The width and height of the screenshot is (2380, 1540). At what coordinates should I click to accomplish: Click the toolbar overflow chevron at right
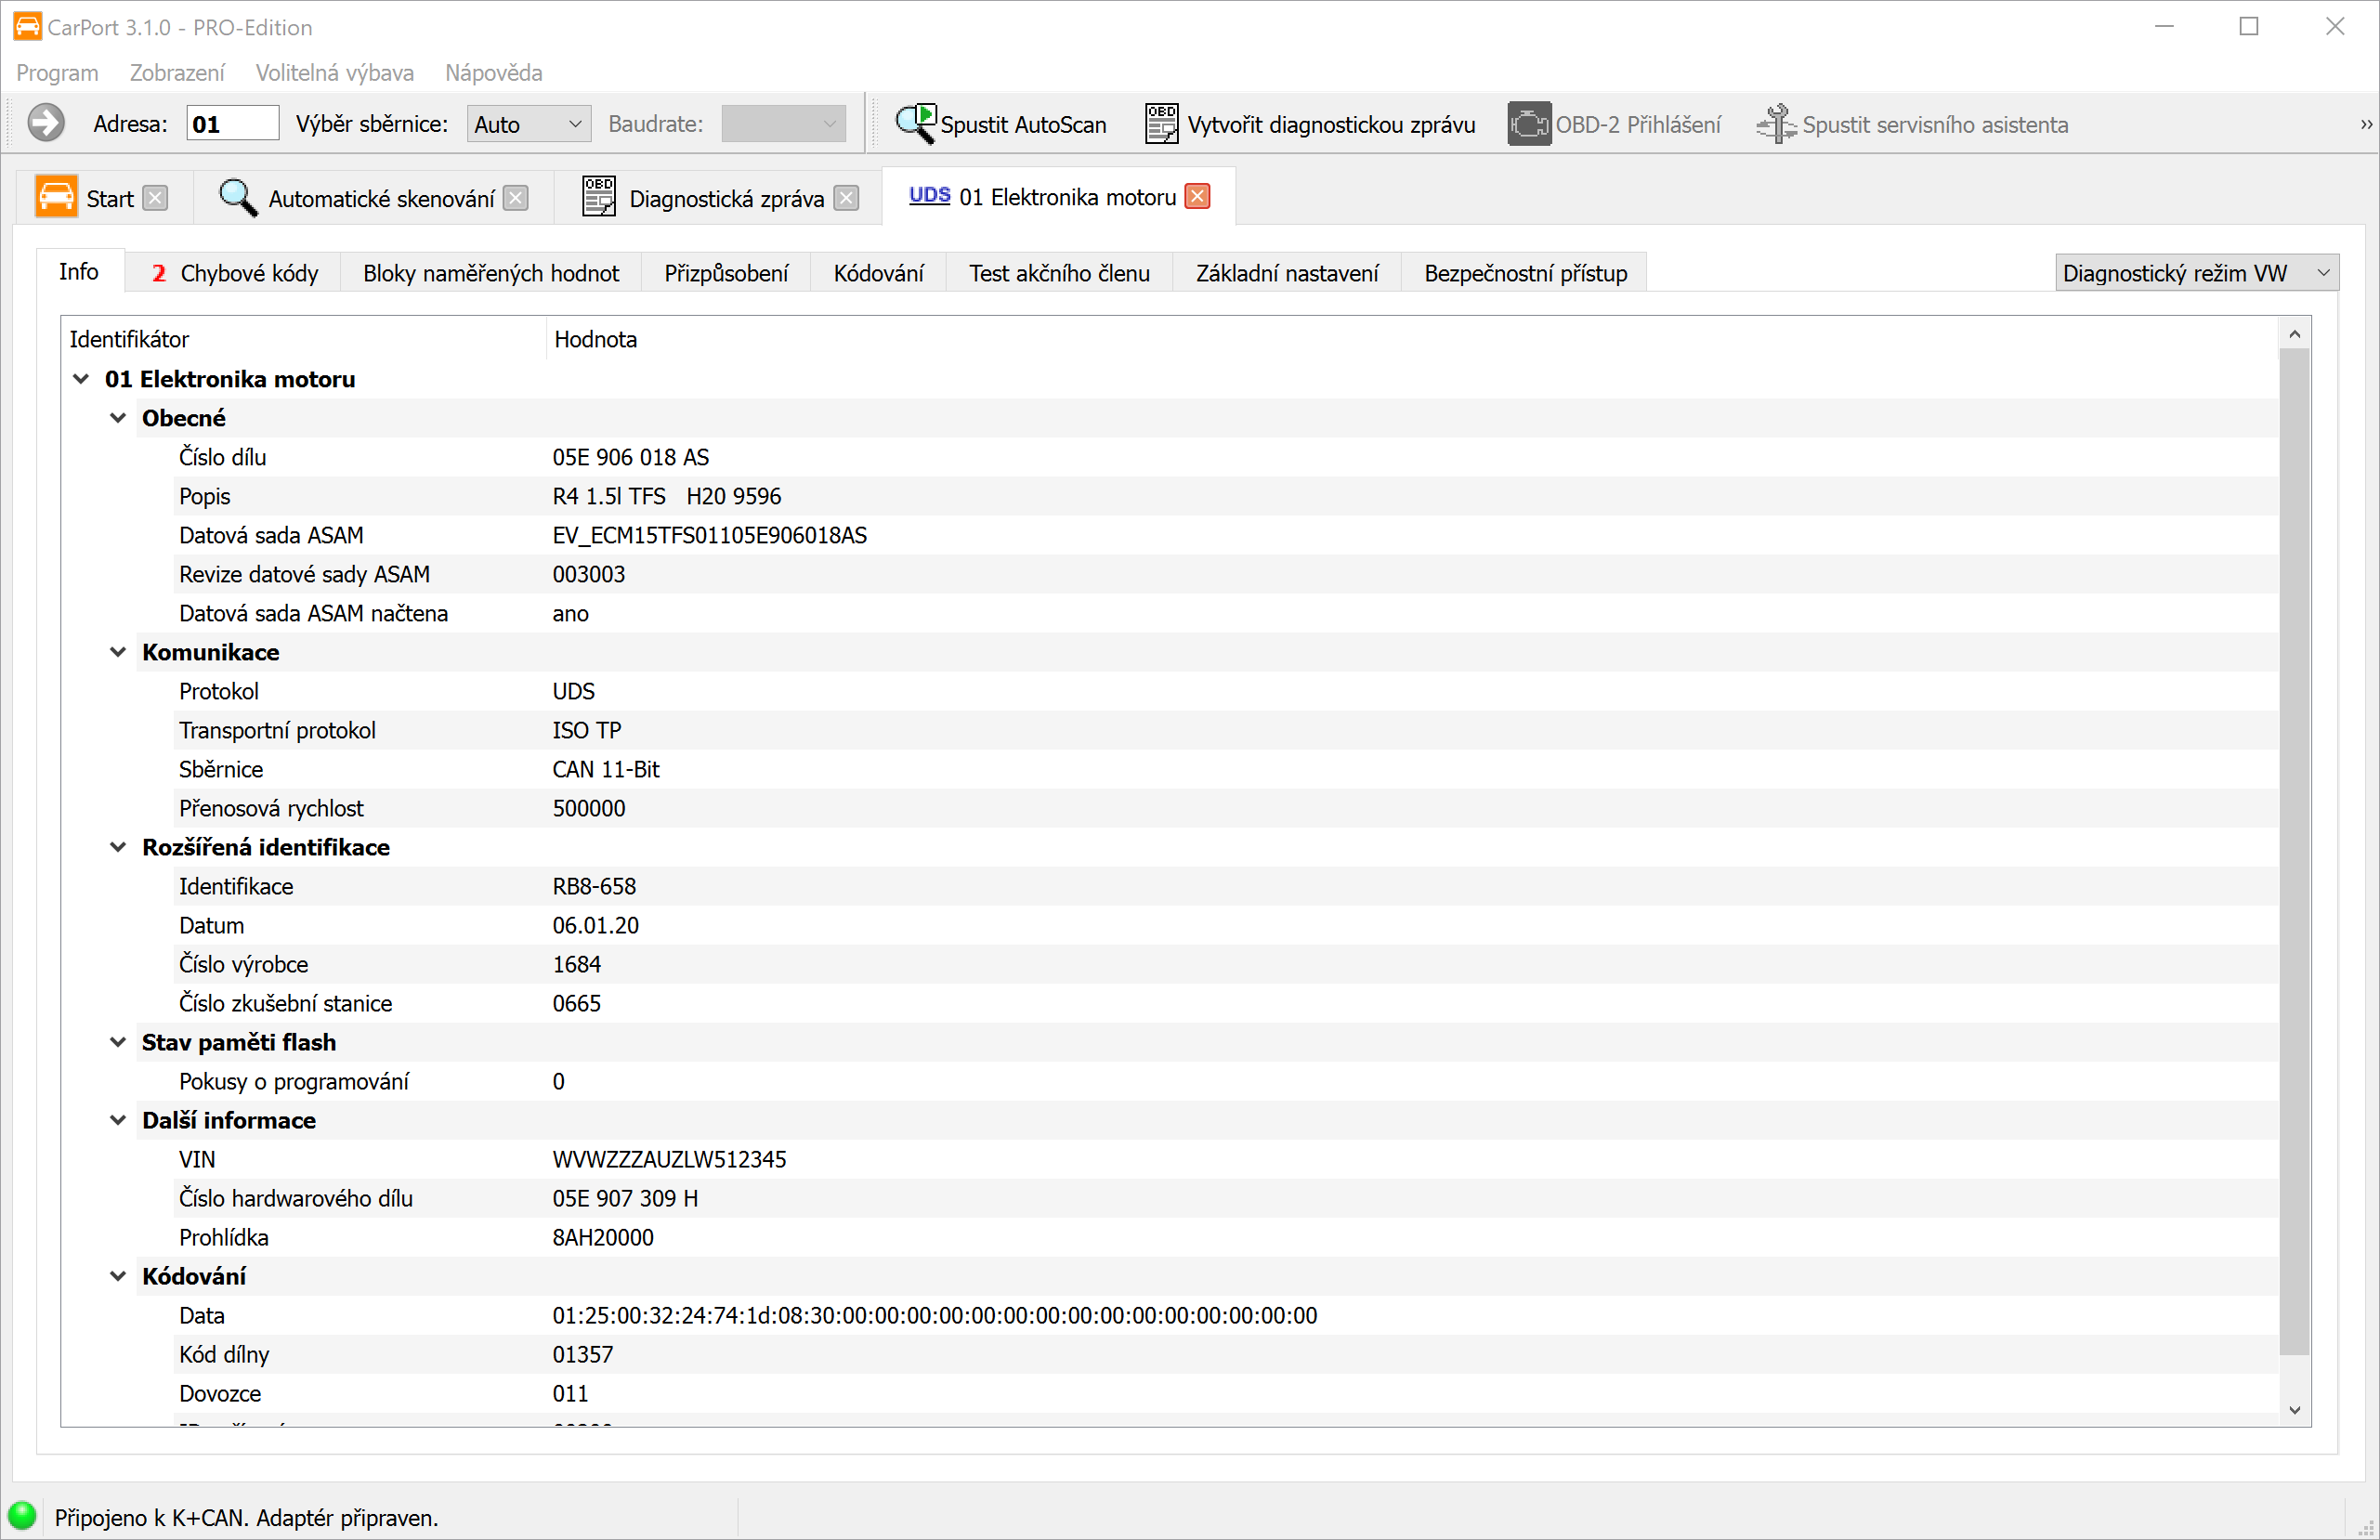click(2366, 124)
